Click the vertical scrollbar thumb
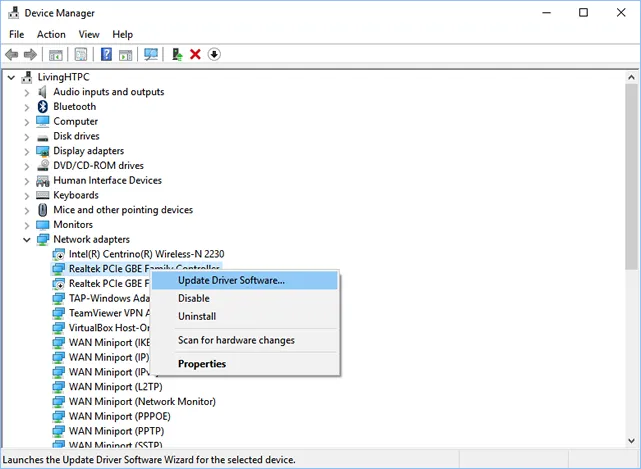641x469 pixels. click(x=631, y=176)
